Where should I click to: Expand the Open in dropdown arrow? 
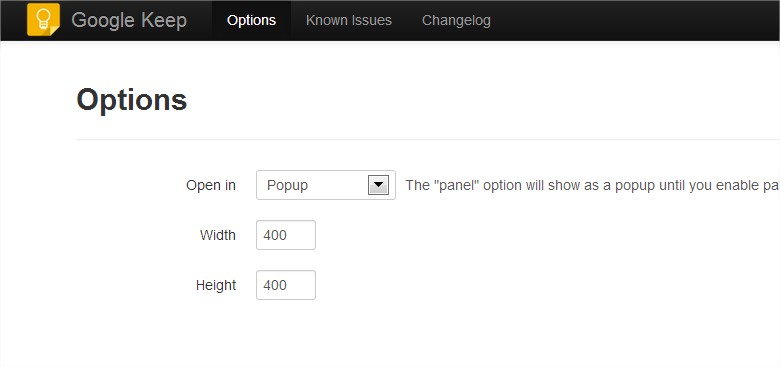[378, 185]
